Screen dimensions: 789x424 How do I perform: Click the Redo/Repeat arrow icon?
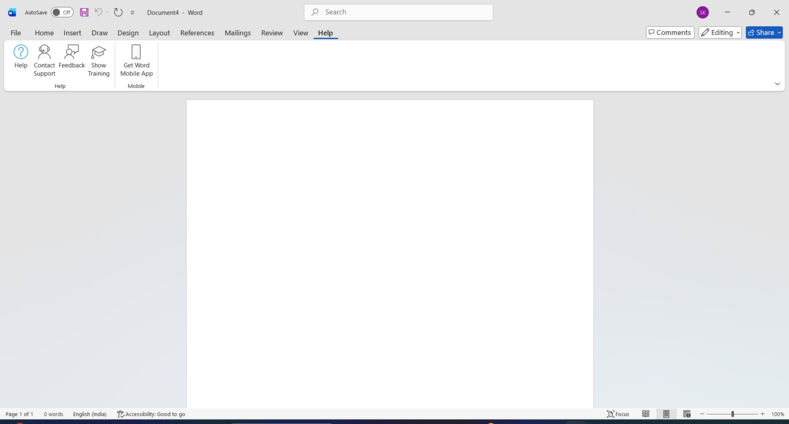[x=118, y=13]
